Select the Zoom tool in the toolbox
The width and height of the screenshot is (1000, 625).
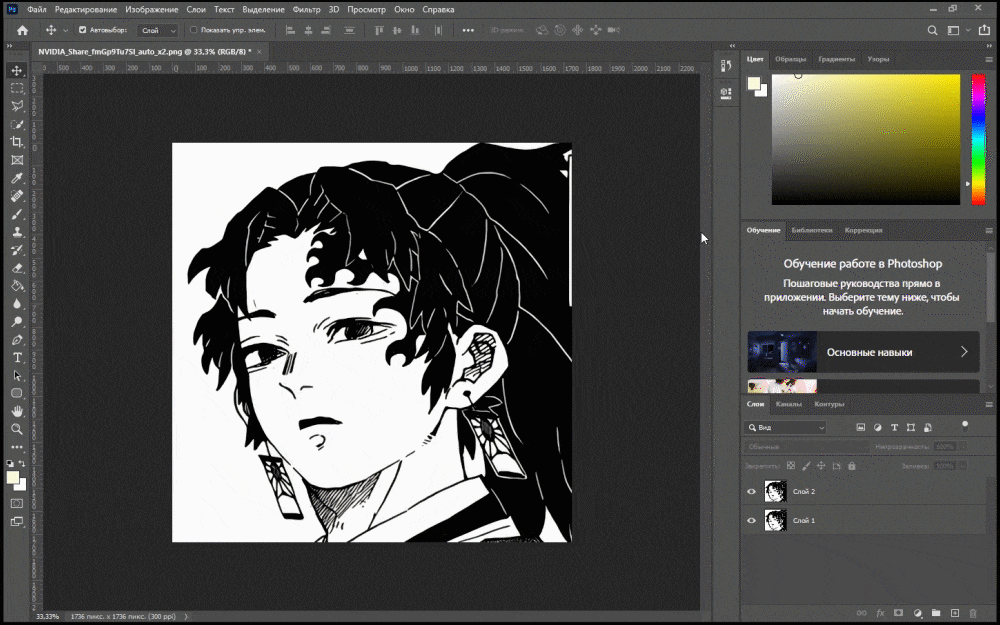17,429
